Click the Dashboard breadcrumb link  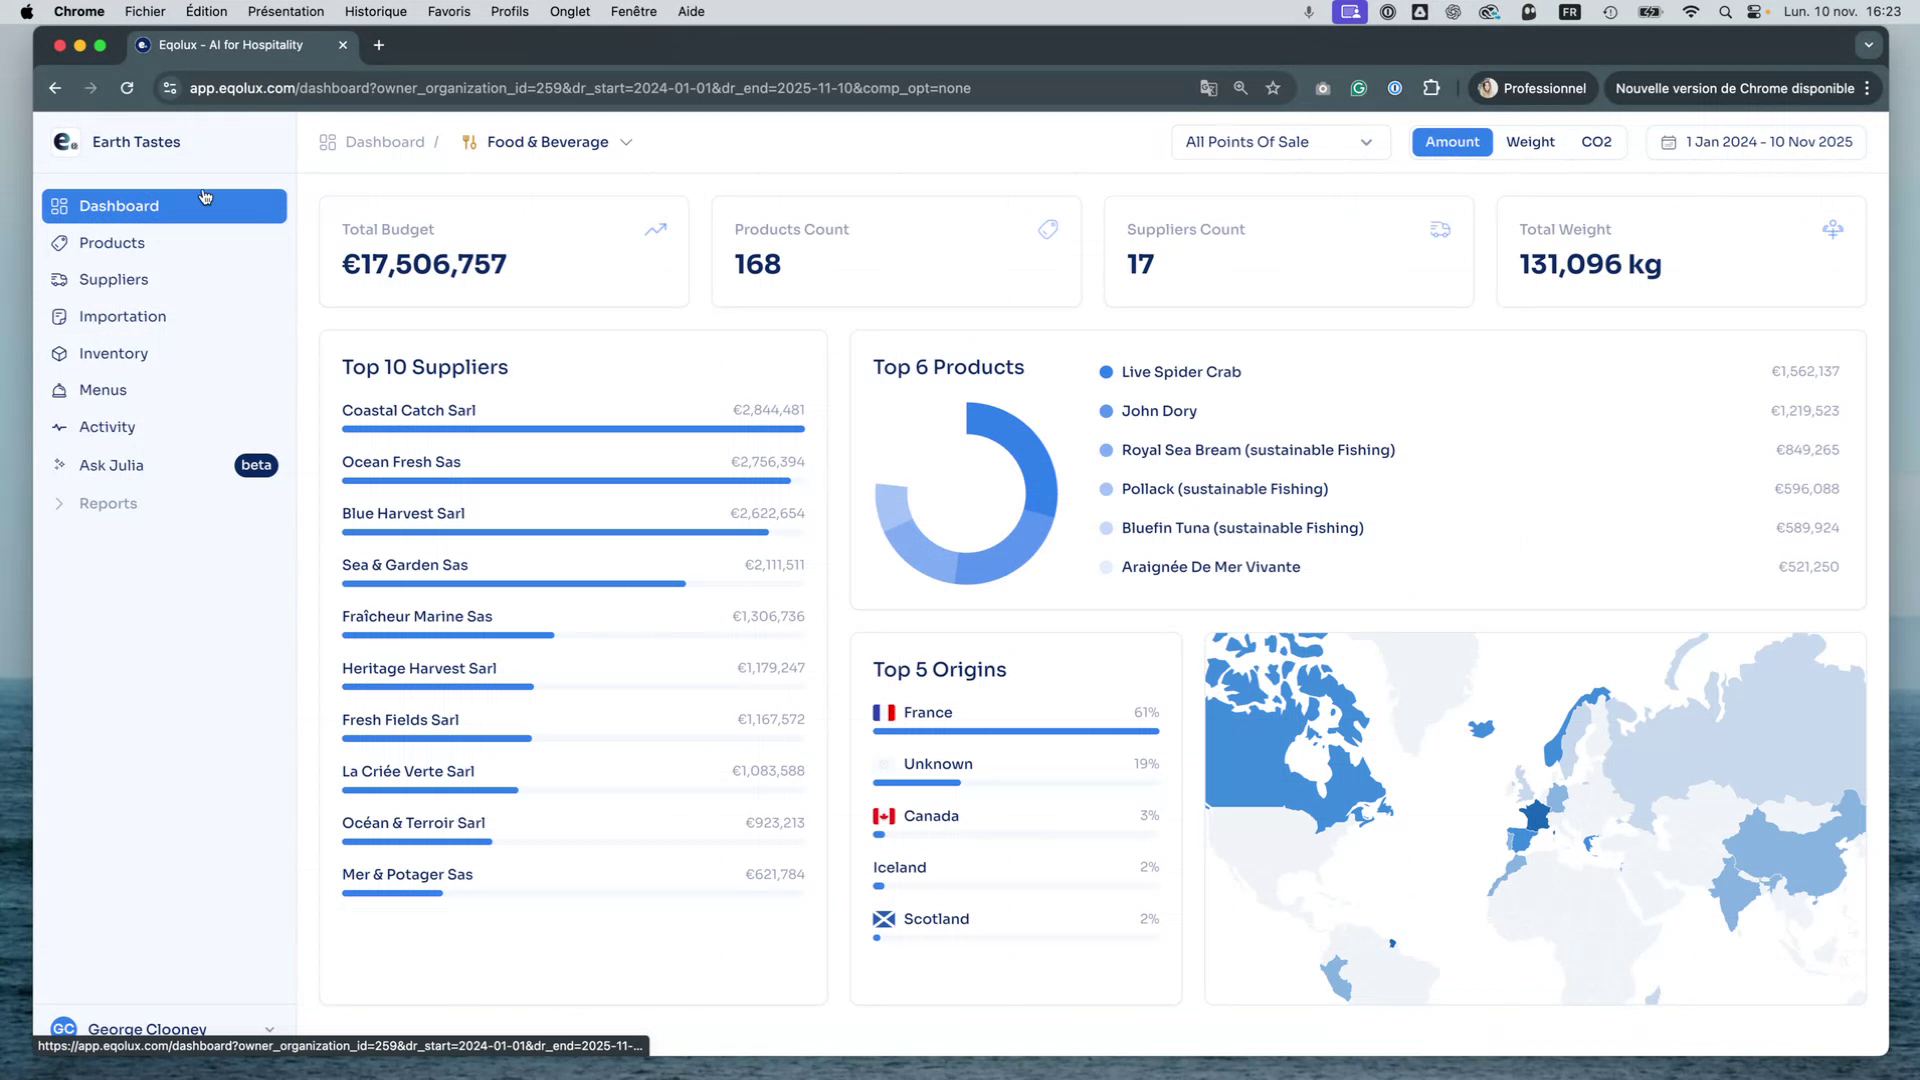point(384,142)
